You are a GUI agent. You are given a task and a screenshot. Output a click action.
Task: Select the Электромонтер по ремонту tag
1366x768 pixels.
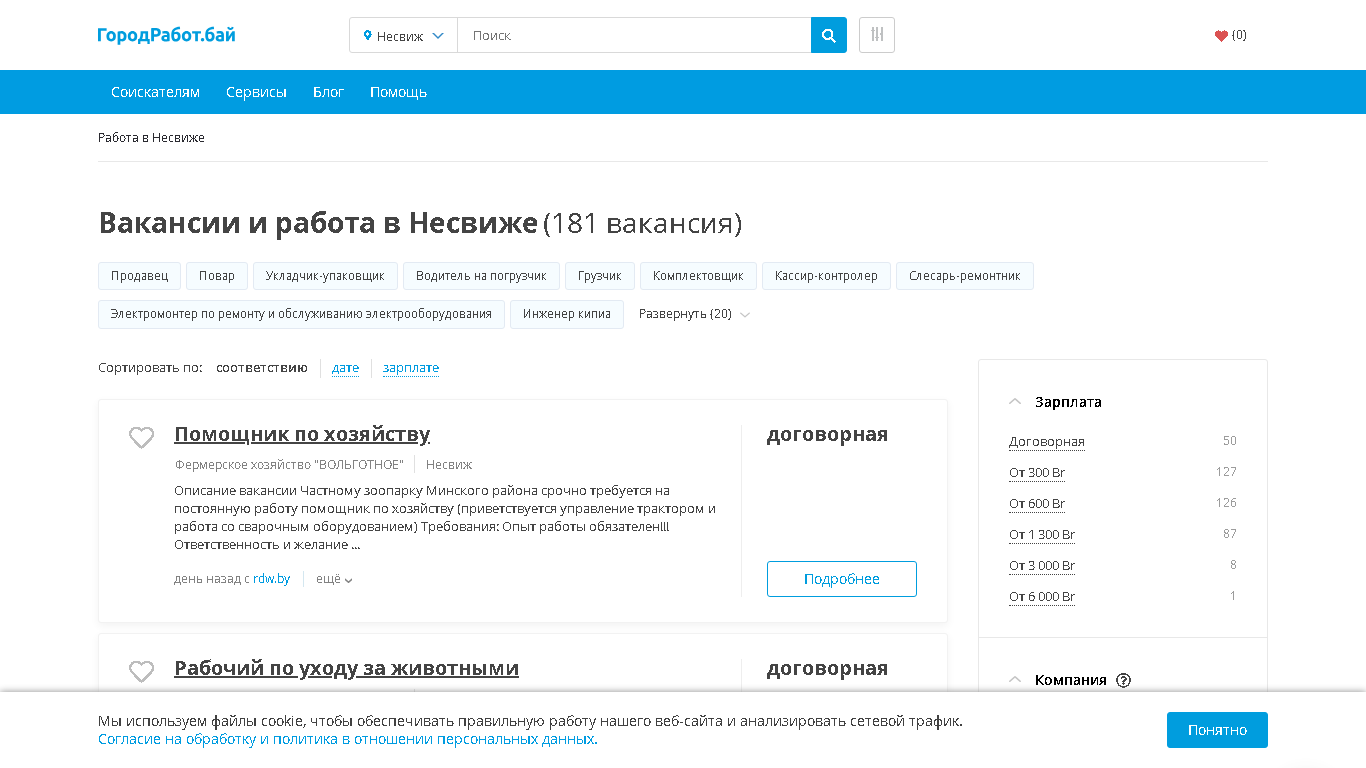[x=301, y=314]
